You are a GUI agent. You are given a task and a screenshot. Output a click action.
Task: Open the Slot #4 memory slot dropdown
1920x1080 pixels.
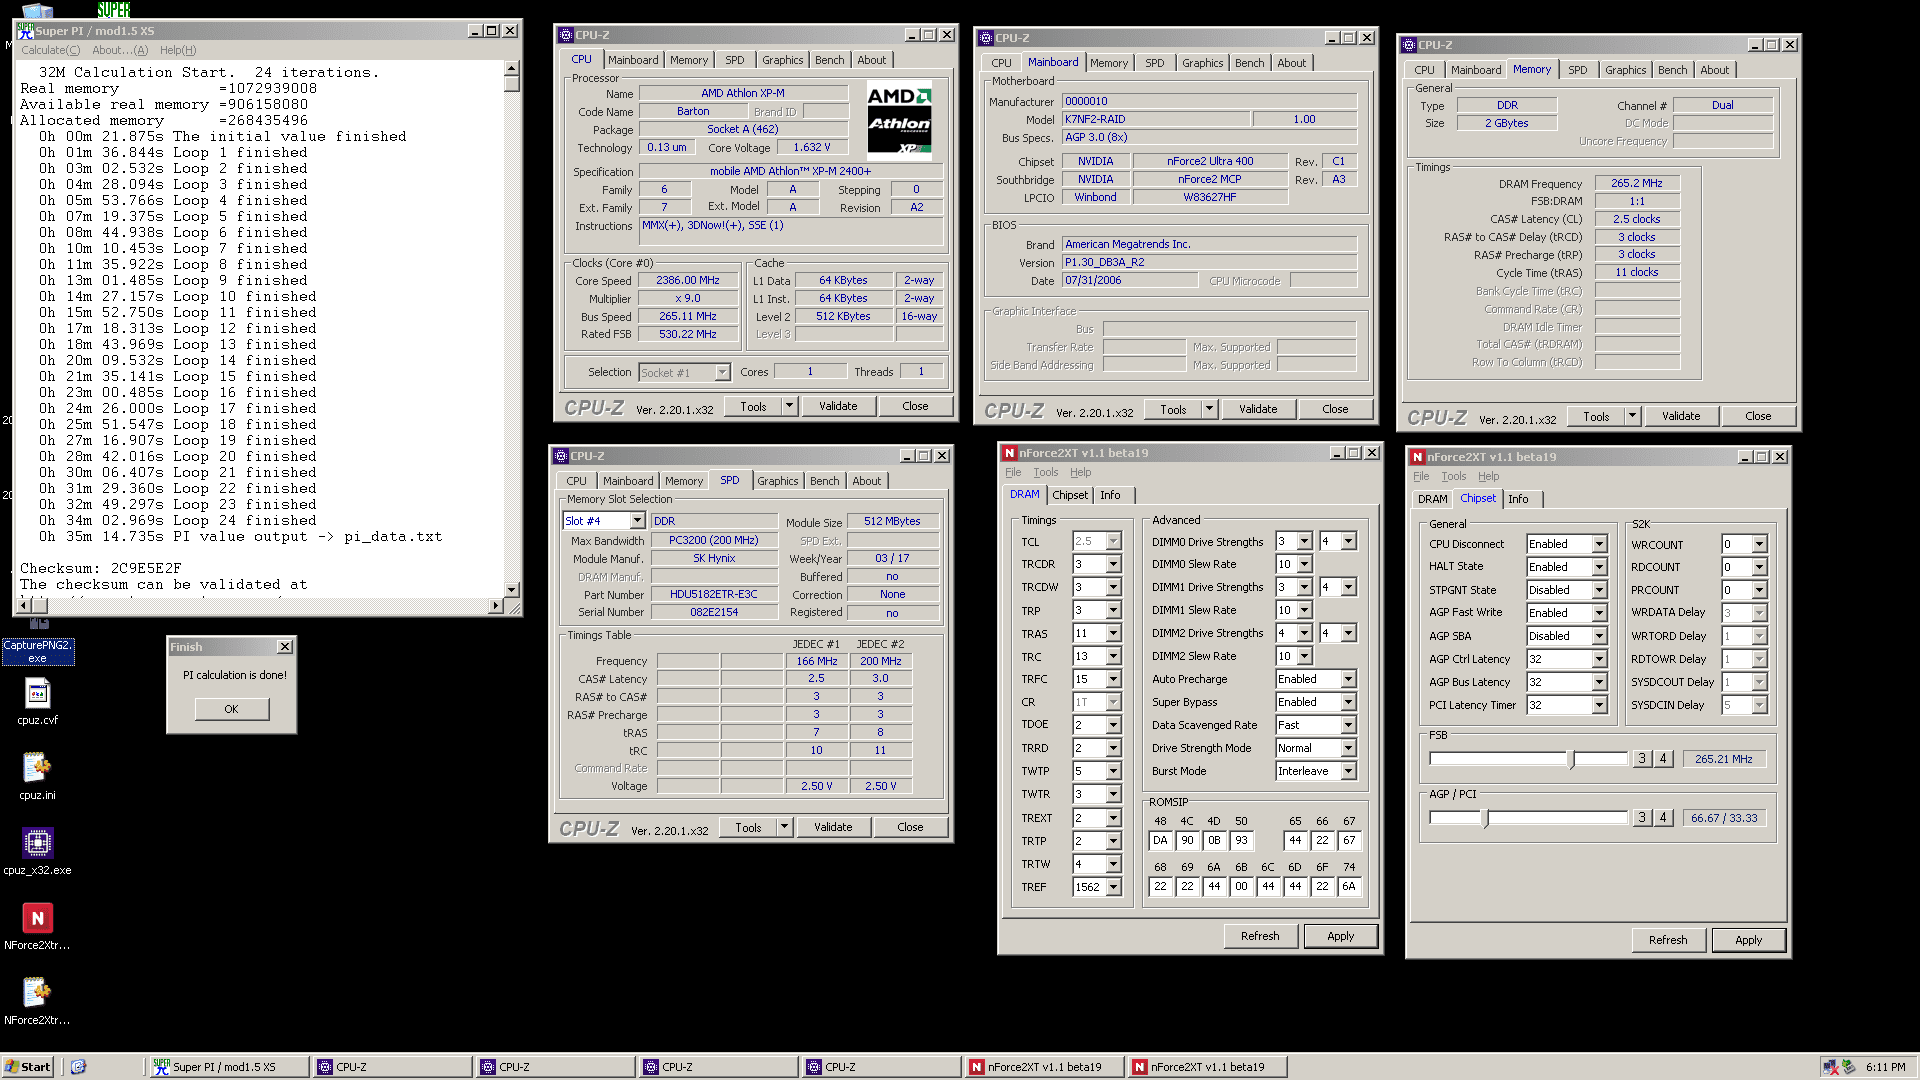(x=637, y=521)
